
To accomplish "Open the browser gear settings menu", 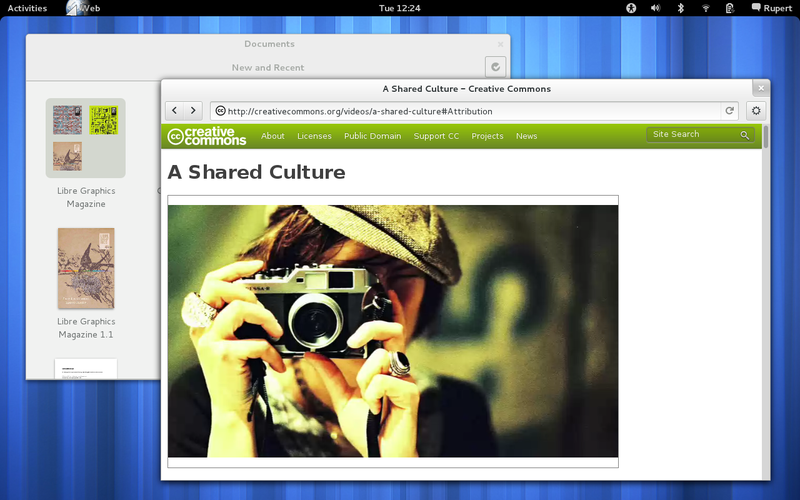I will click(x=756, y=111).
